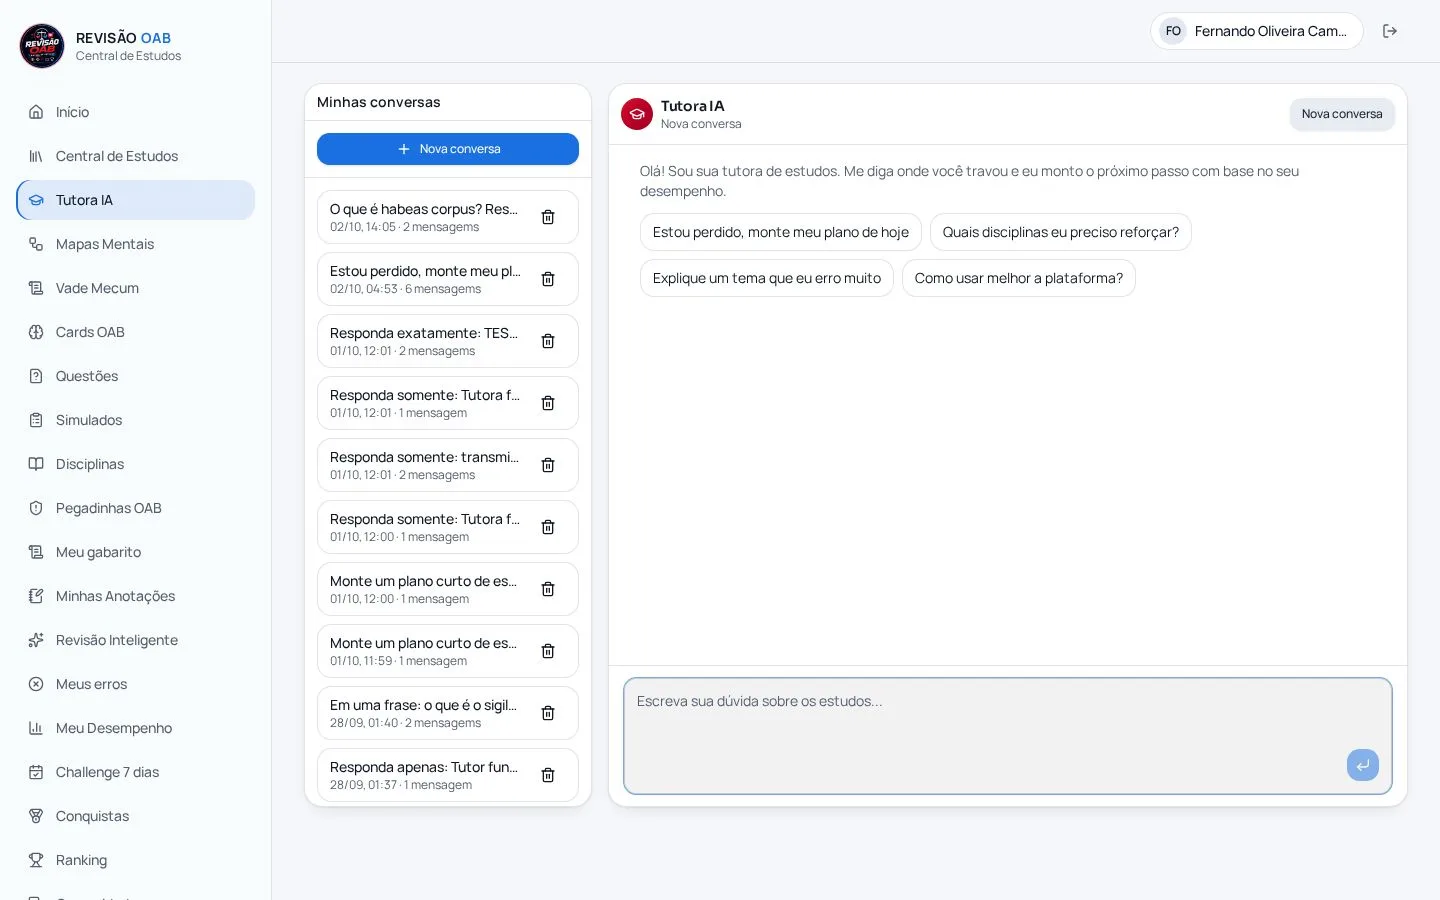
Task: Navigate to Questões
Action: tap(136, 376)
